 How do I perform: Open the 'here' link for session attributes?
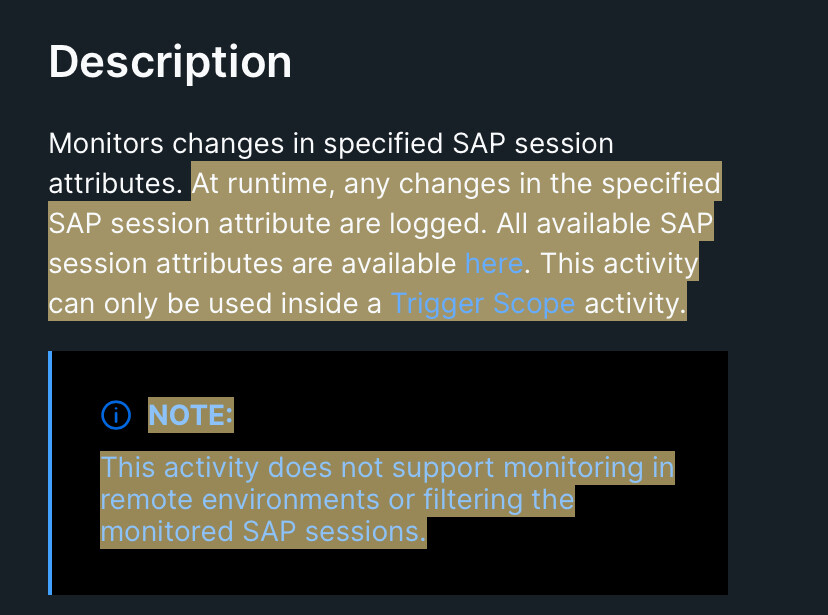pyautogui.click(x=494, y=263)
